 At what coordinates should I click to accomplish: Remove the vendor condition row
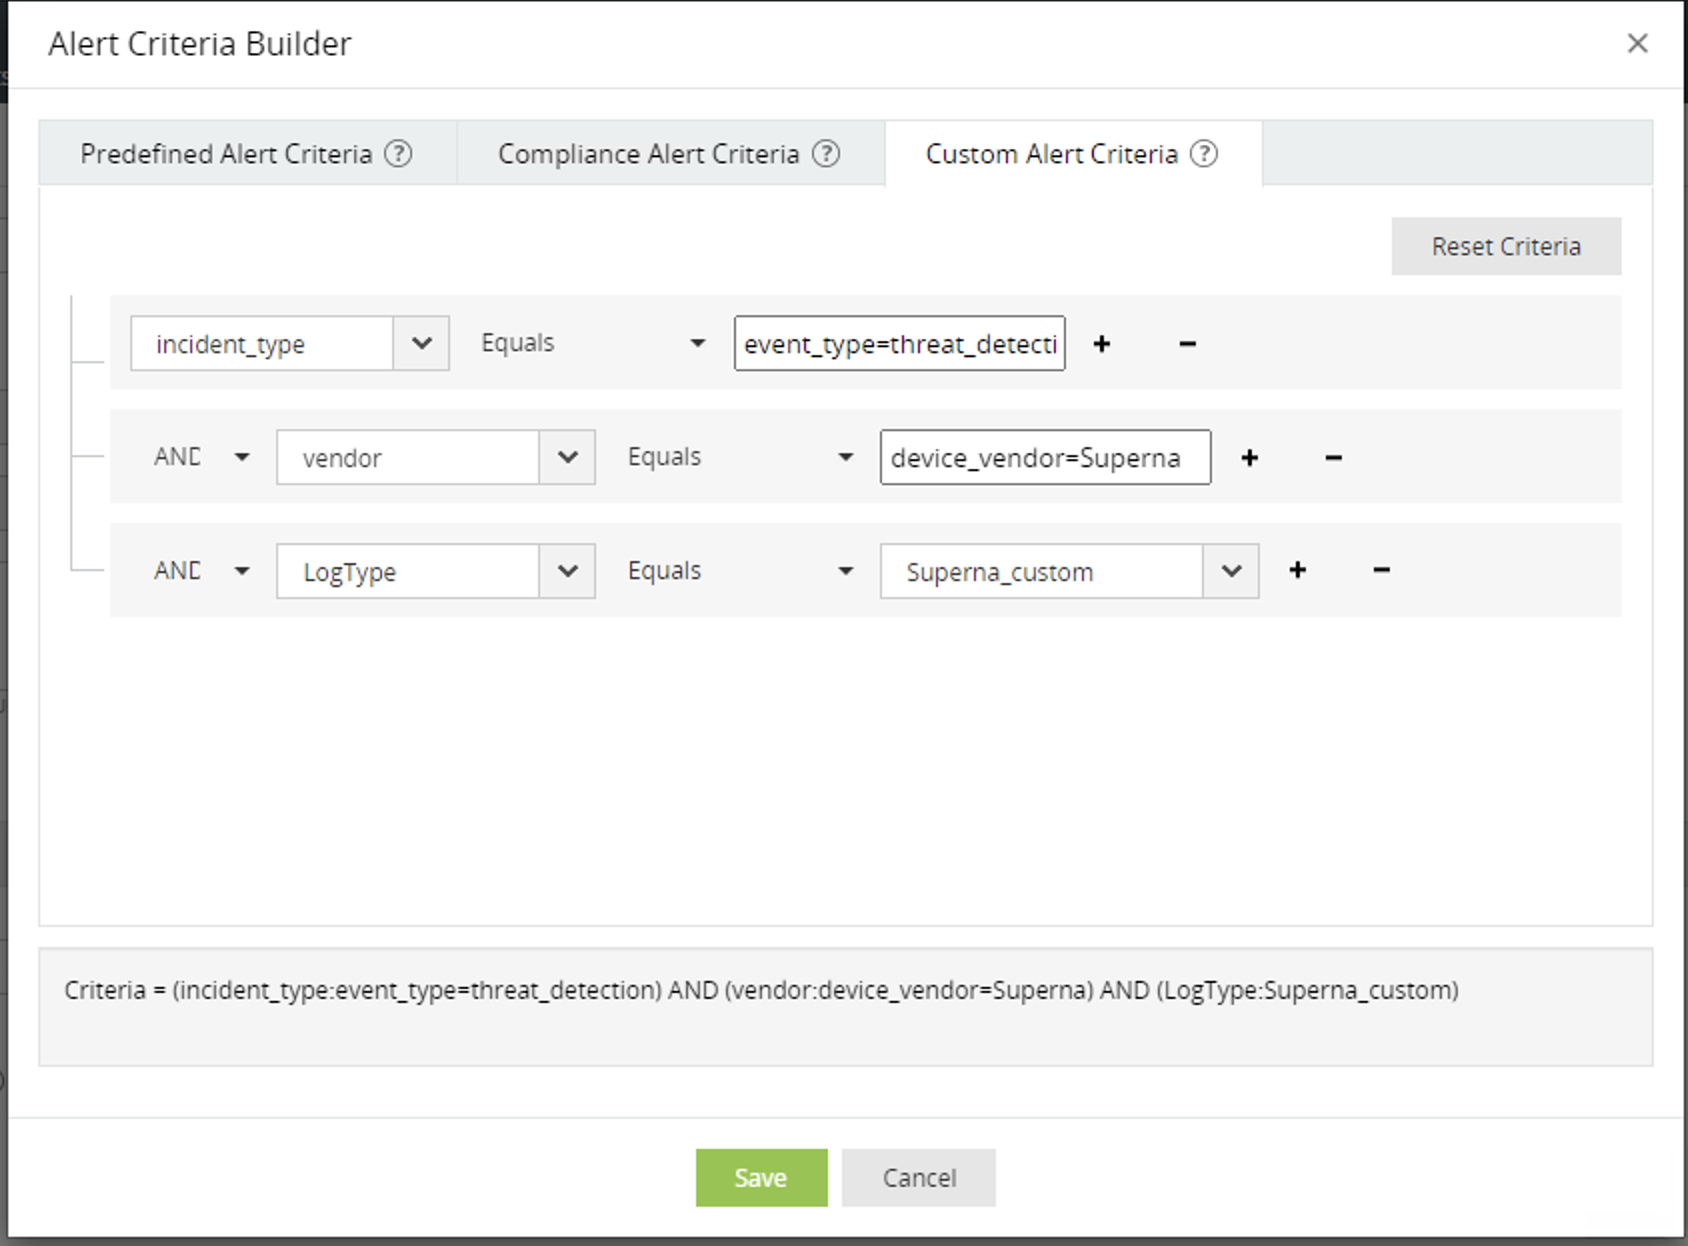[x=1332, y=457]
